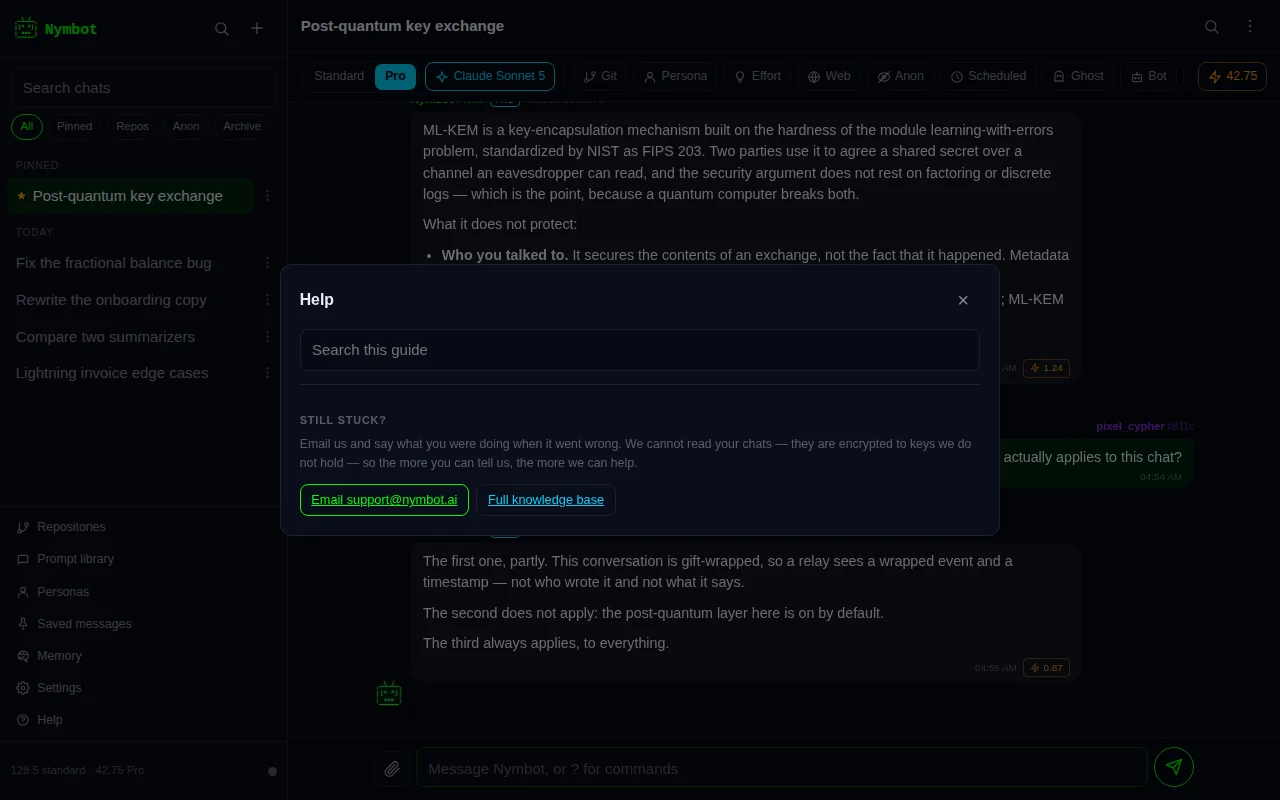Open the 'Rewrite the onboarding copy' chat
Screen dimensions: 1280x800
point(130,300)
